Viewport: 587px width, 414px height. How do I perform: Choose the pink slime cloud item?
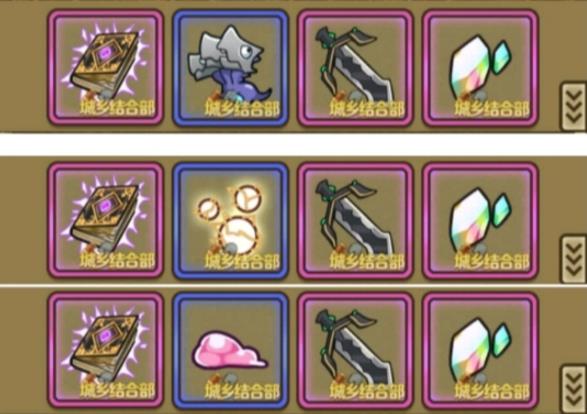coord(230,350)
